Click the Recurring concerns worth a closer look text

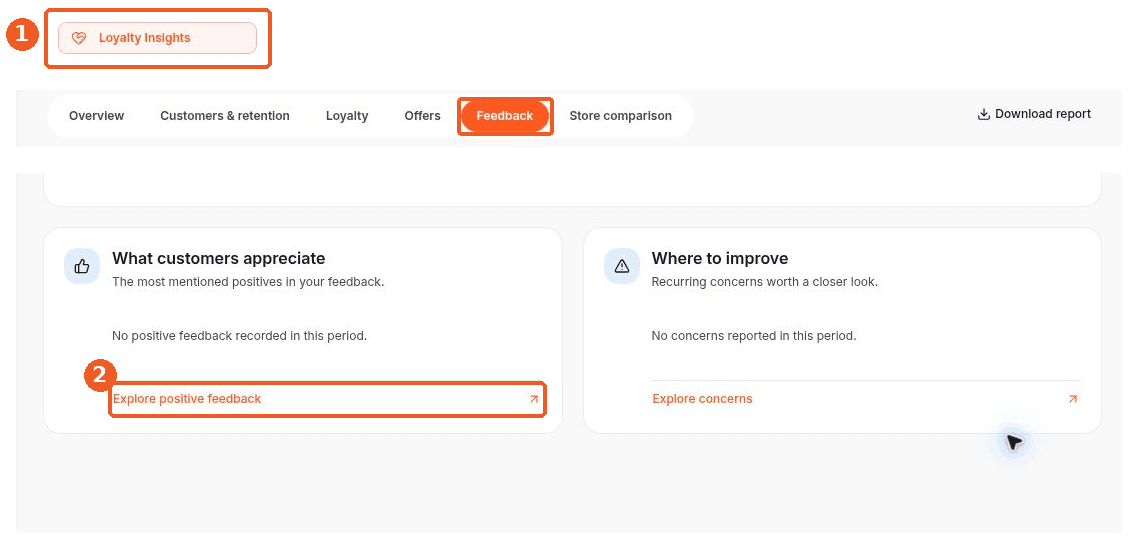pyautogui.click(x=765, y=282)
